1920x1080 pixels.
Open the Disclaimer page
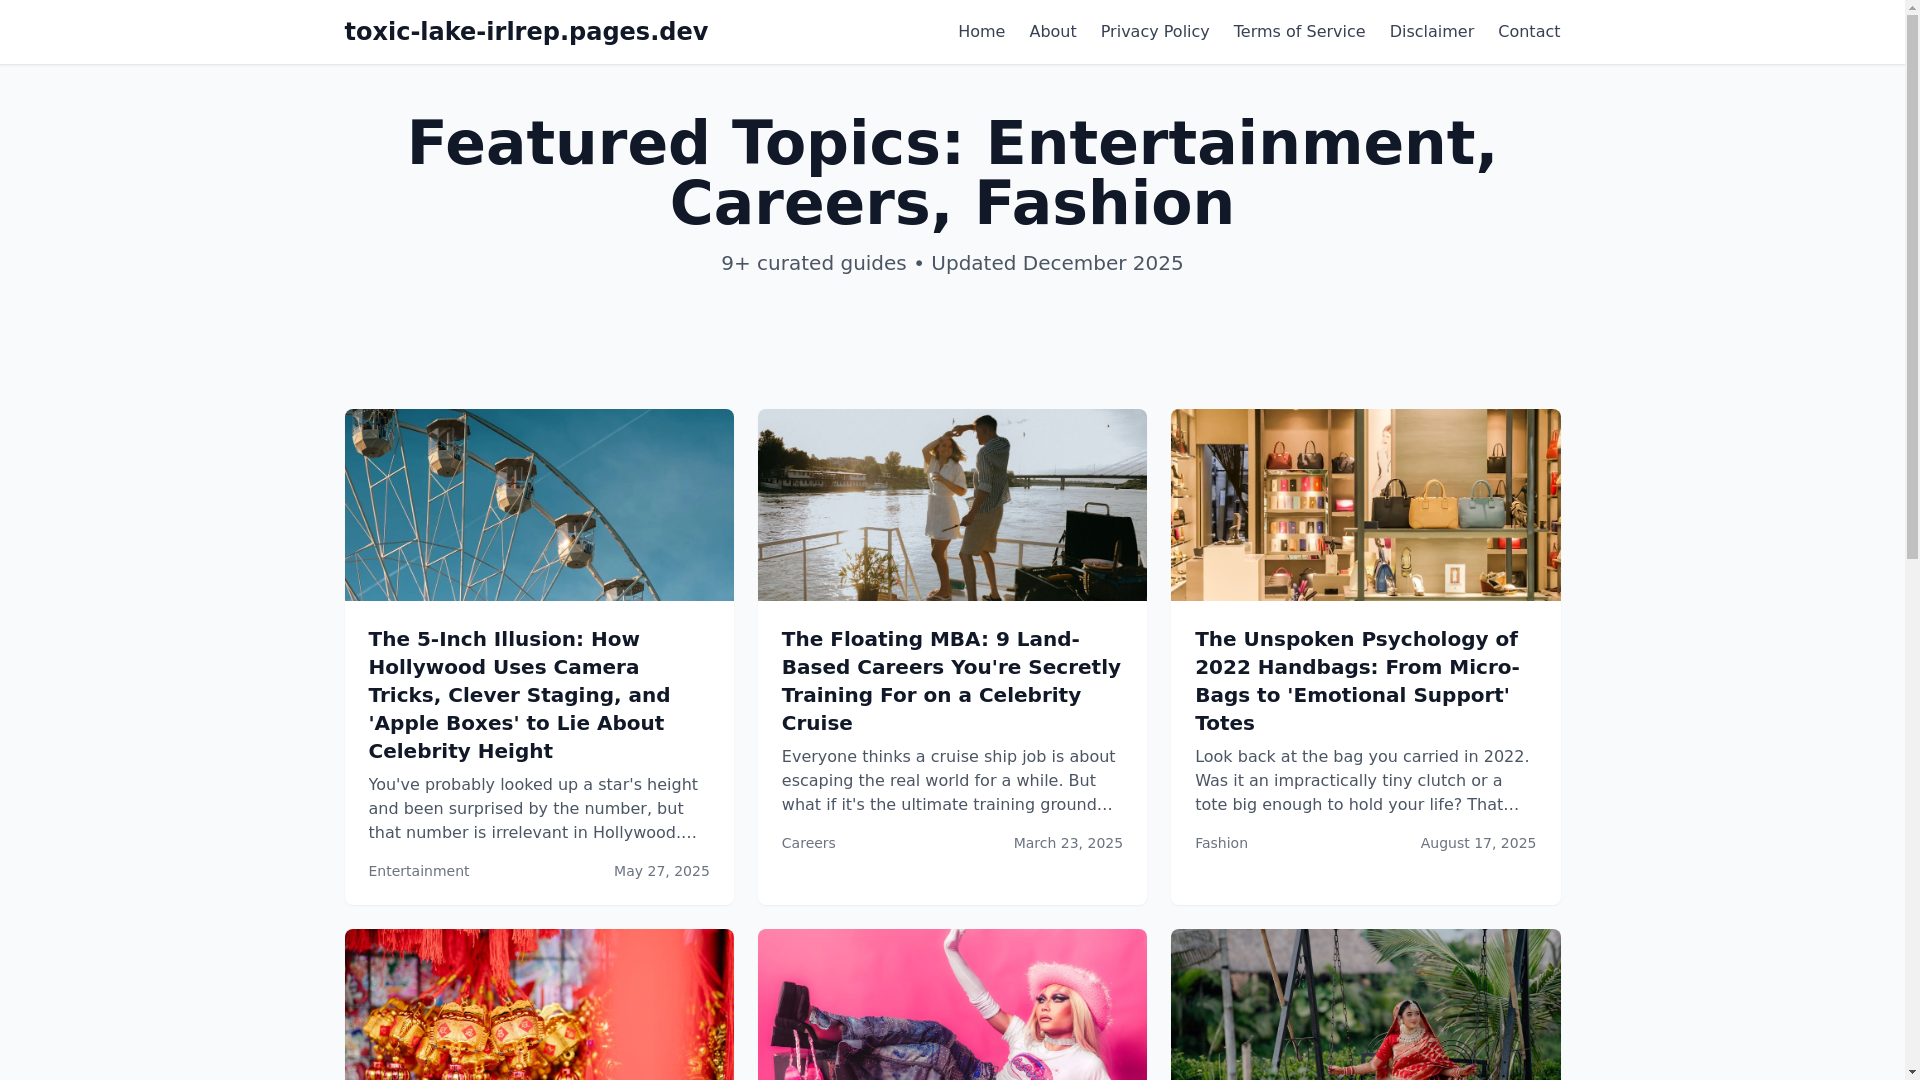[1431, 32]
